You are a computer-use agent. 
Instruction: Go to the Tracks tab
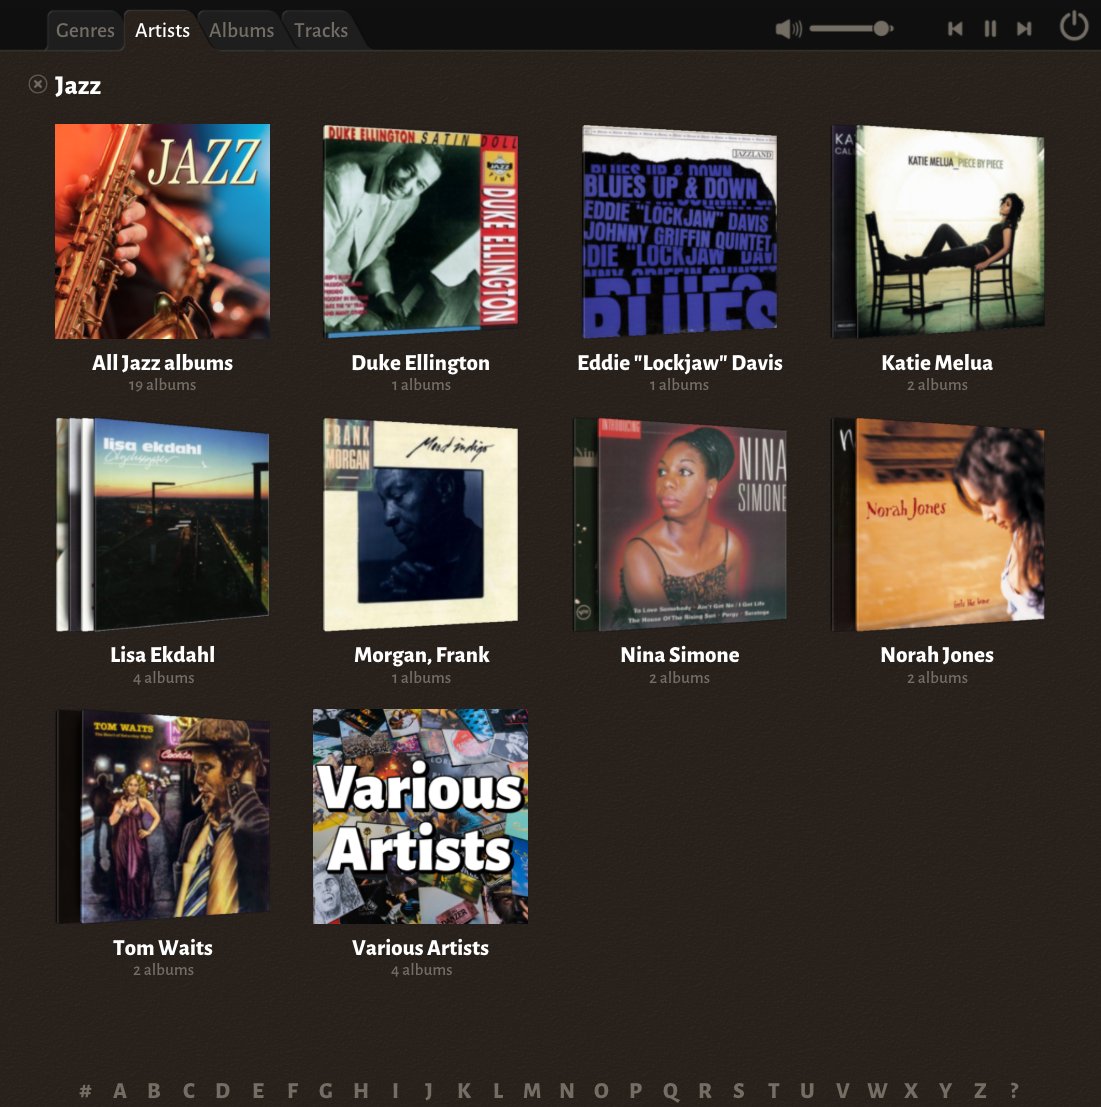pyautogui.click(x=321, y=30)
